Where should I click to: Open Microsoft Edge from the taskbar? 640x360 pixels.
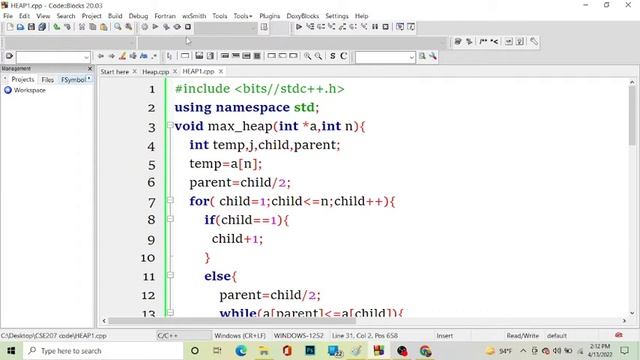point(241,351)
